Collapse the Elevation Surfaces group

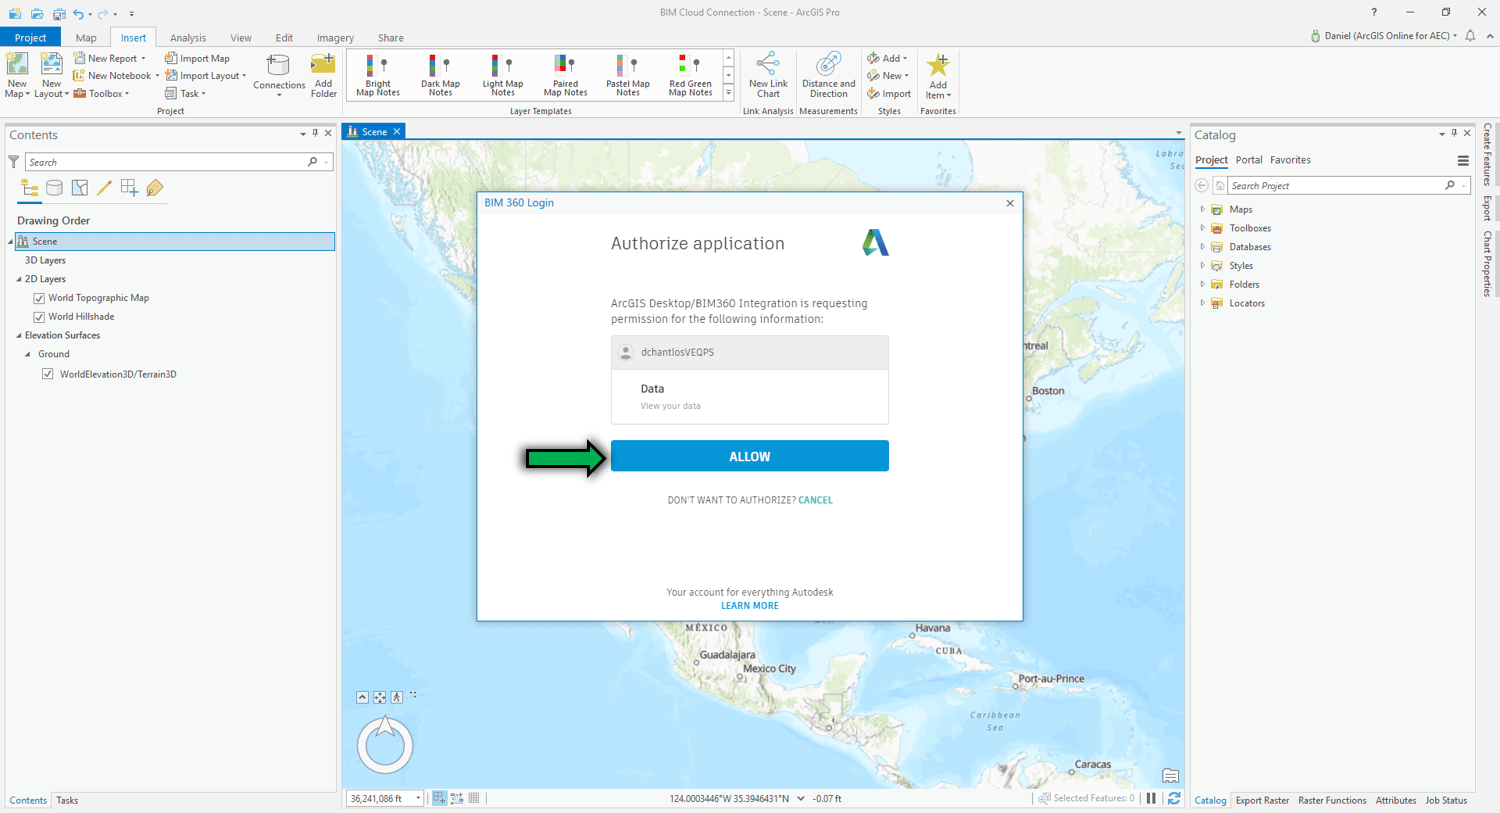(x=19, y=336)
